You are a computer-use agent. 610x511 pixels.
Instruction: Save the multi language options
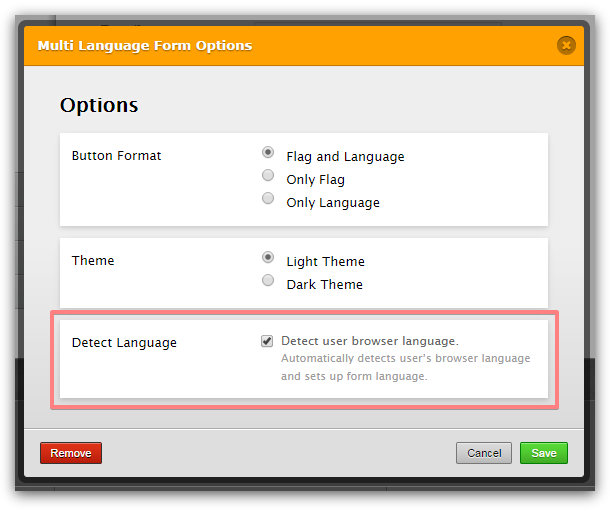click(543, 453)
